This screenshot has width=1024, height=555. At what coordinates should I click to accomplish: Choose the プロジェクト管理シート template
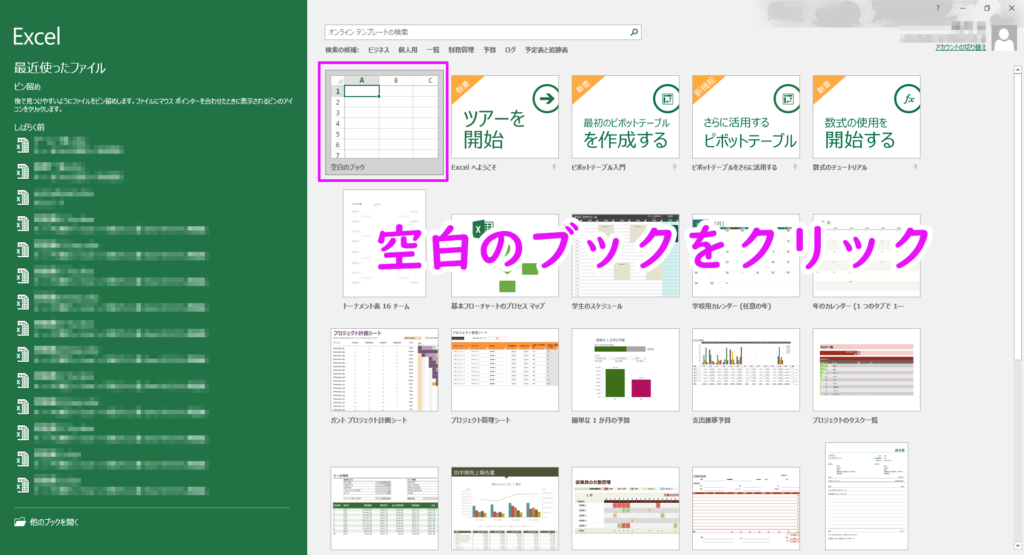pos(505,370)
